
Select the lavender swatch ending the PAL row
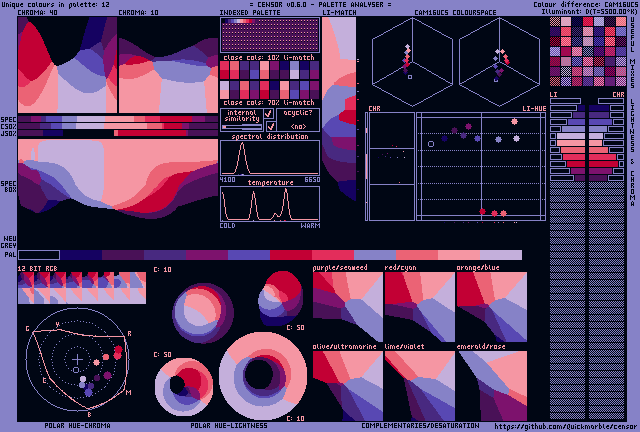(x=501, y=255)
